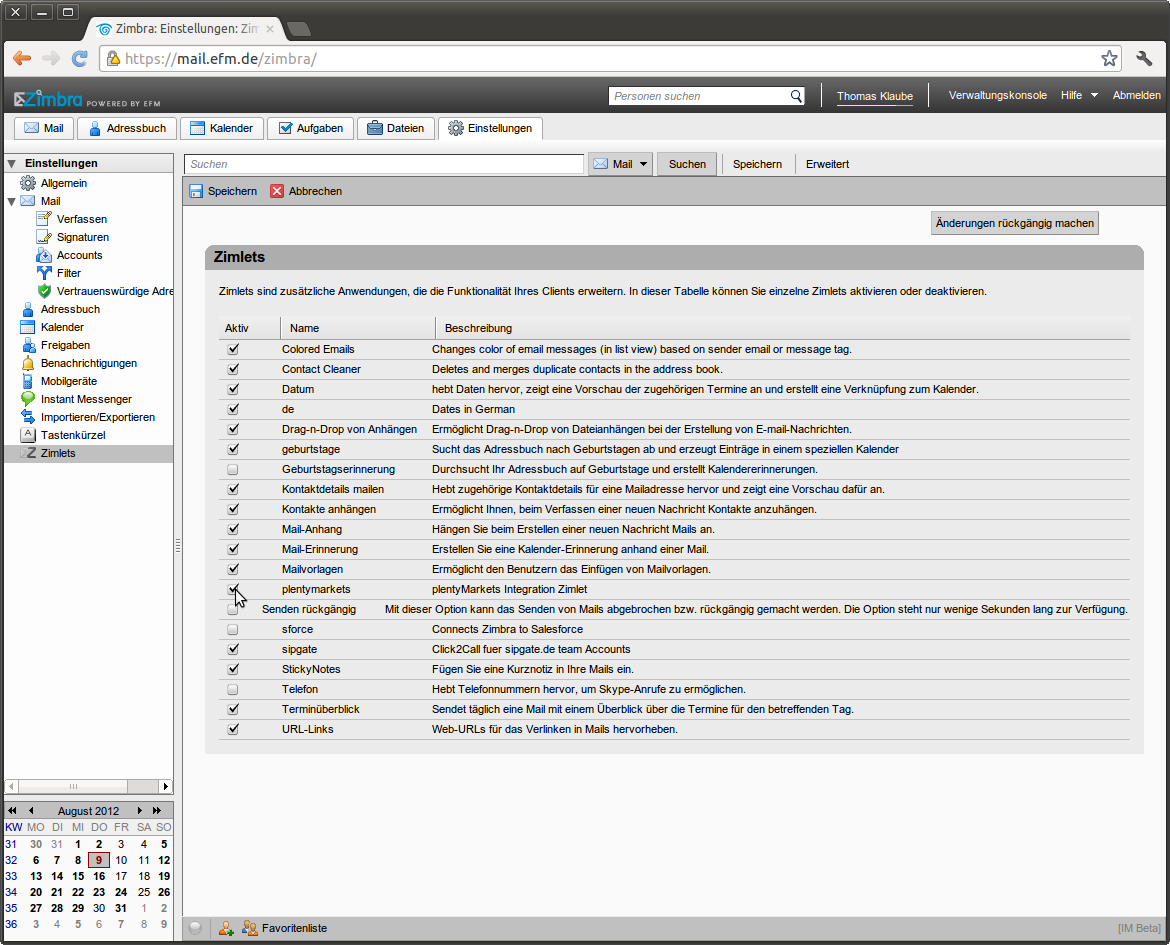Open the Mail search type dropdown
This screenshot has width=1170, height=945.
pos(621,164)
